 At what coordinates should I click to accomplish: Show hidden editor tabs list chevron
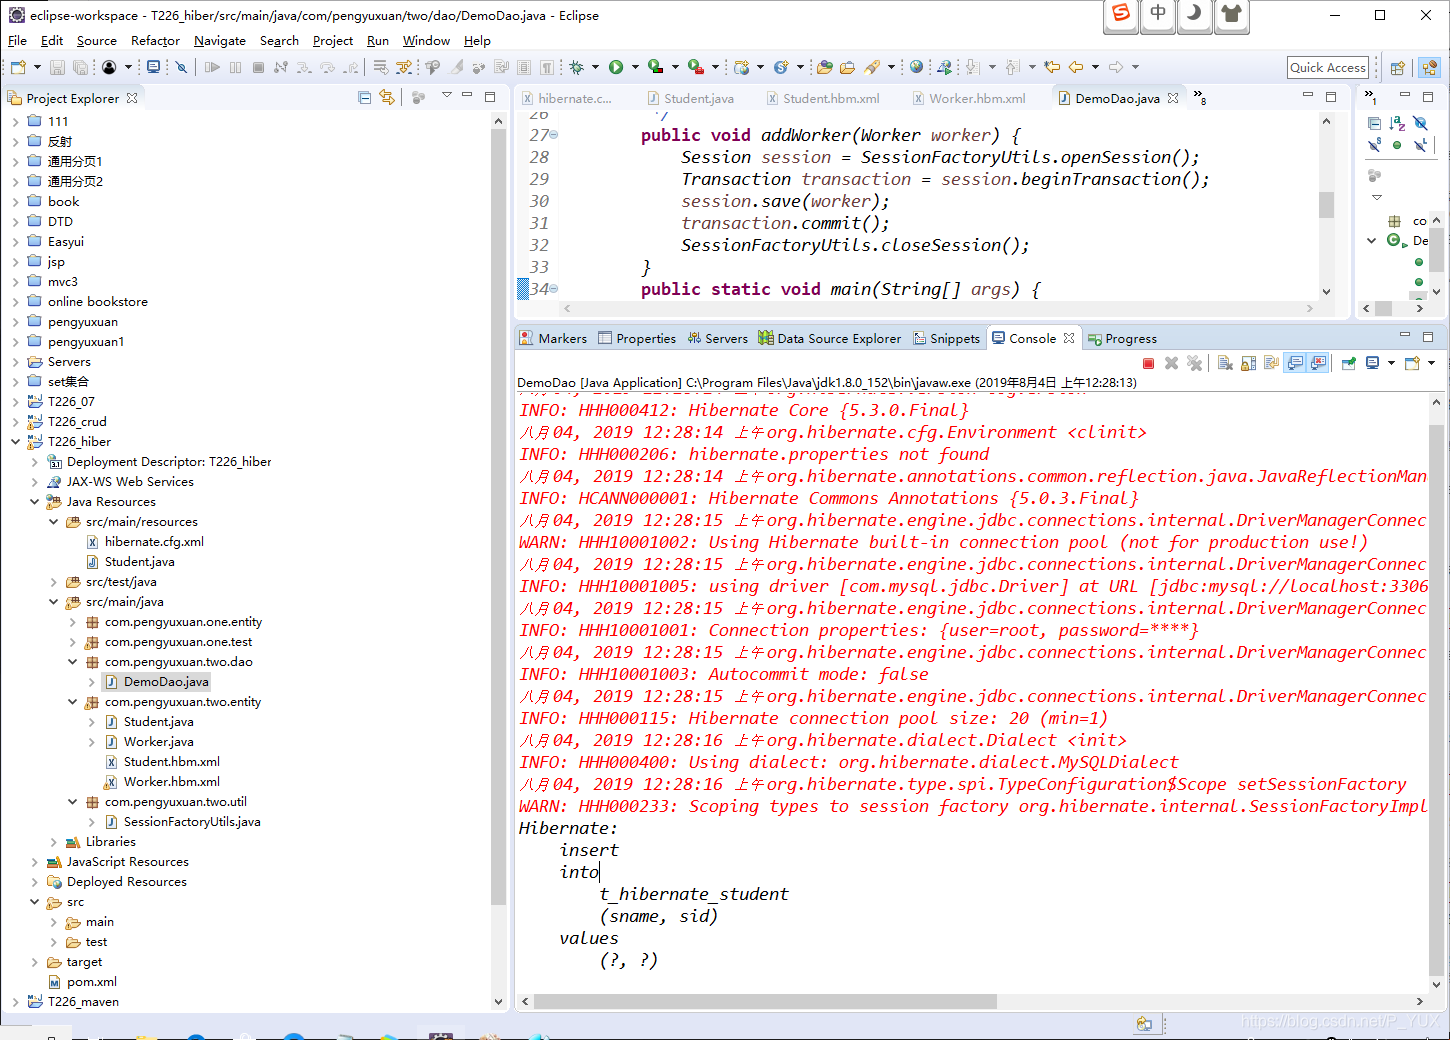(1199, 97)
